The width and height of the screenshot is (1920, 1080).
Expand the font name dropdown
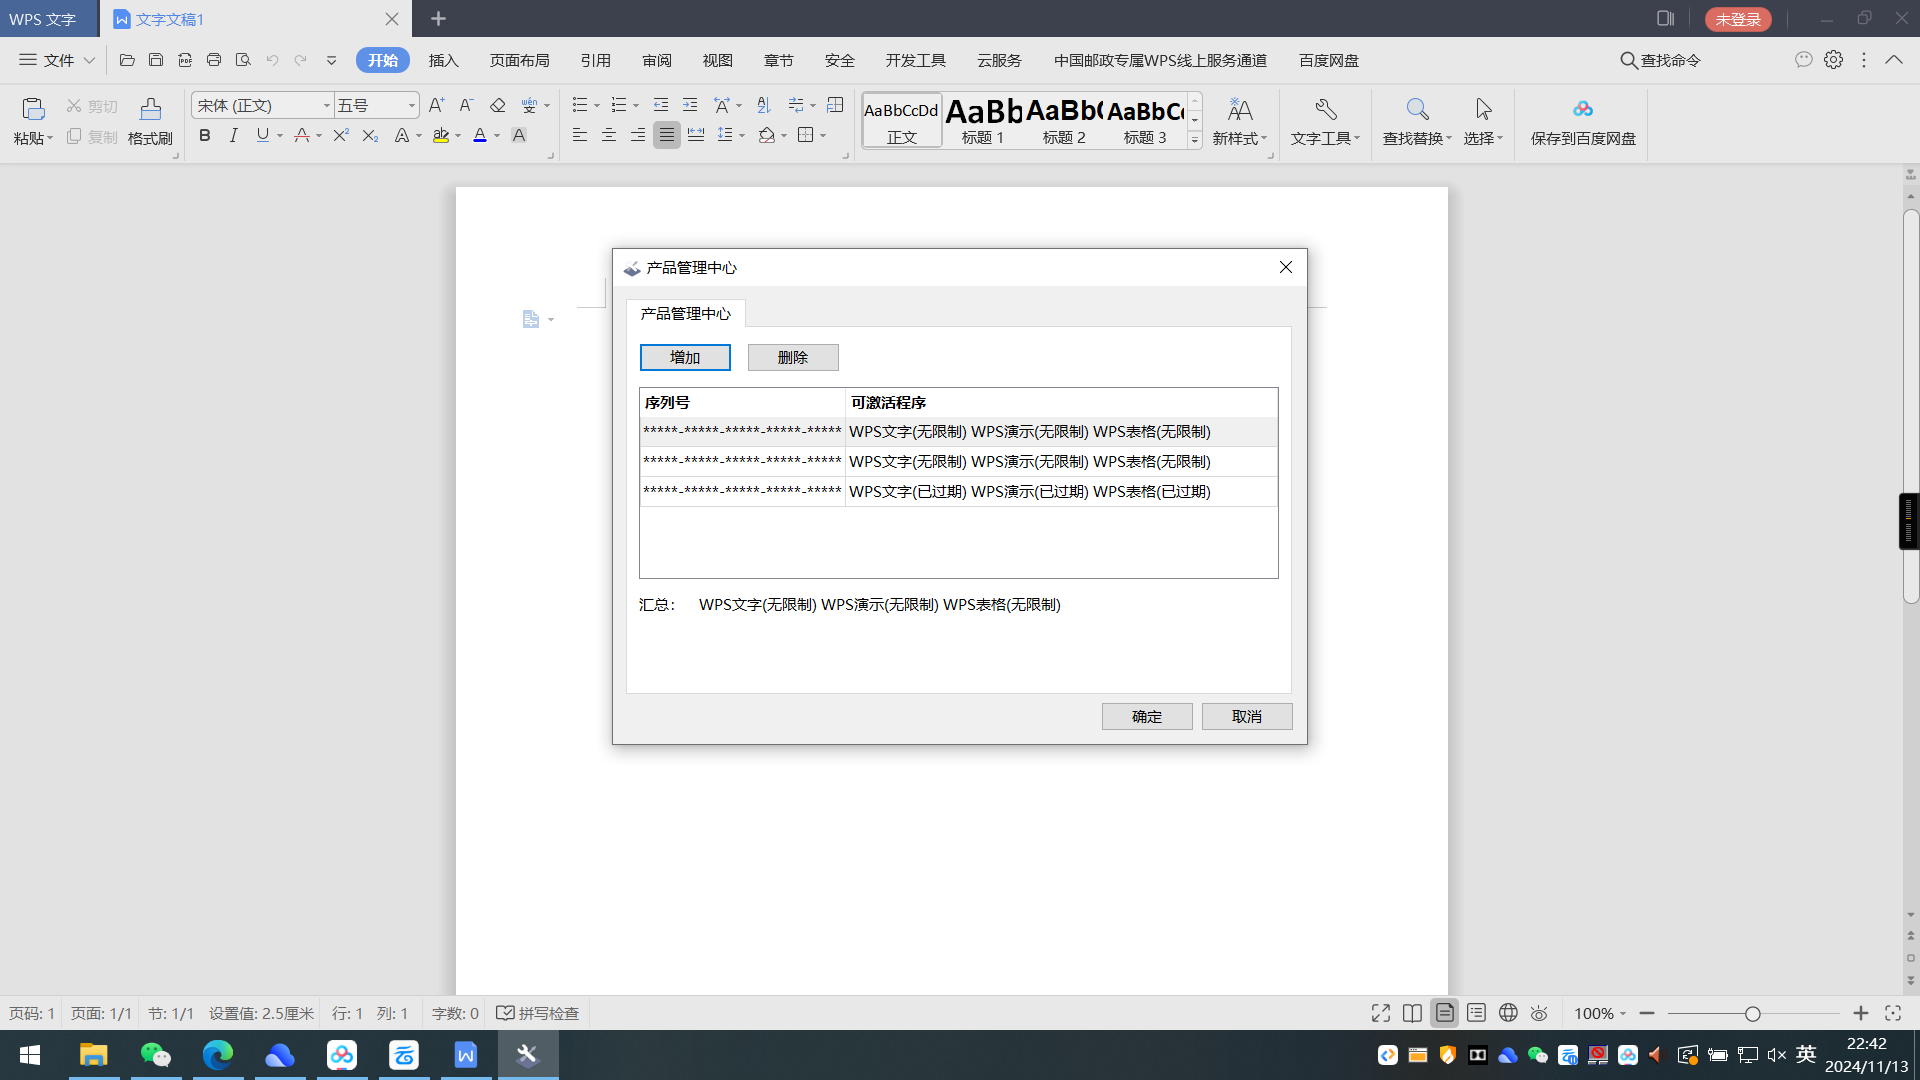tap(326, 106)
